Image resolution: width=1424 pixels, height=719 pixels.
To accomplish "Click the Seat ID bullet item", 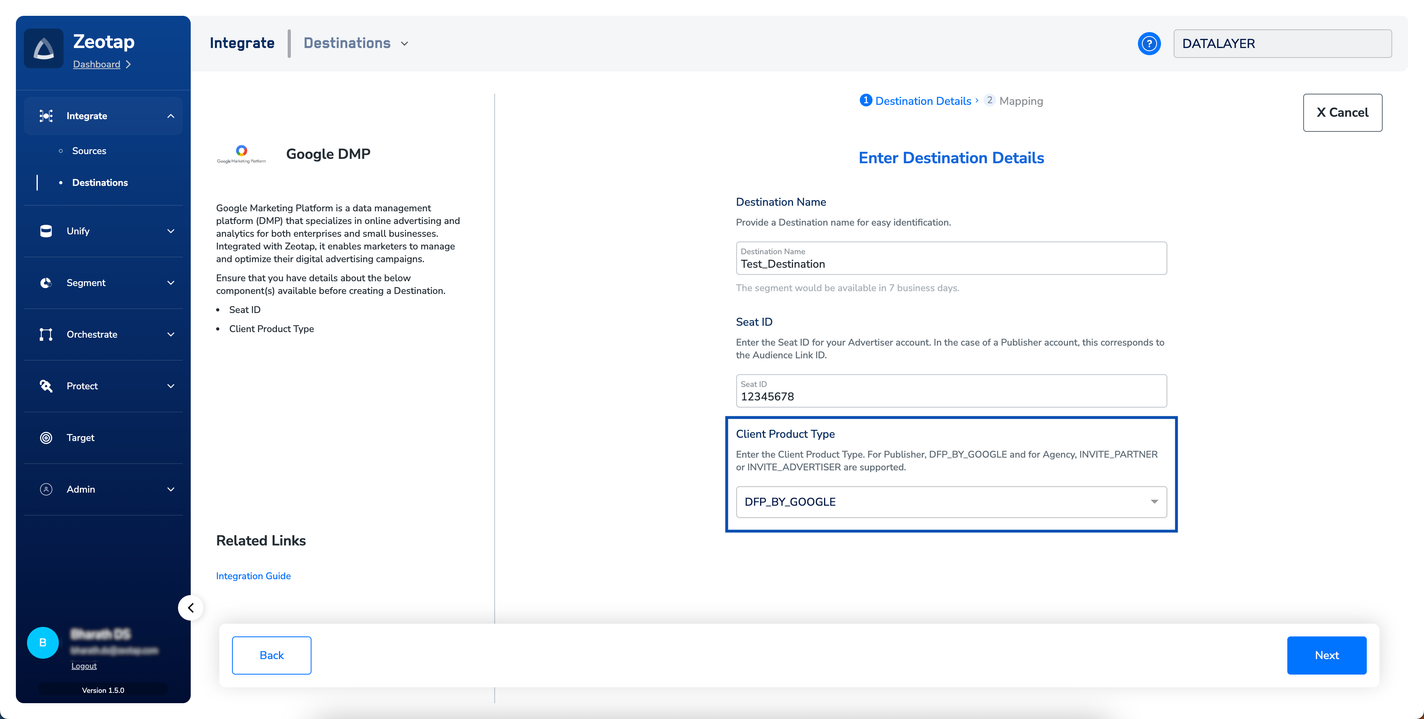I will click(x=245, y=310).
